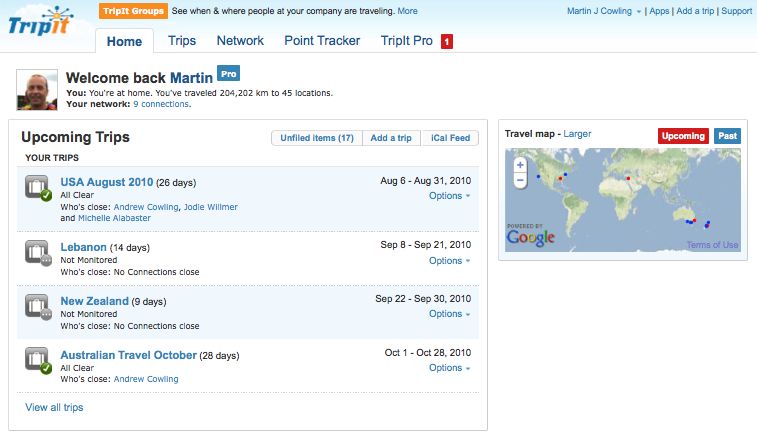Viewport: 757px width, 438px height.
Task: Show Upcoming trips on travel map
Action: 683,136
